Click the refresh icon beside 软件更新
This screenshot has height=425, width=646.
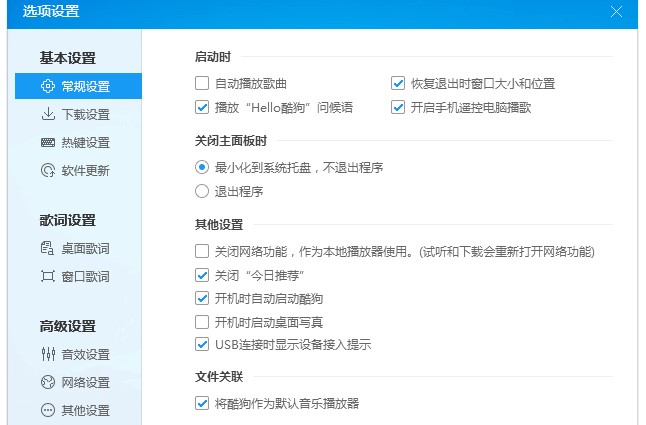[48, 170]
